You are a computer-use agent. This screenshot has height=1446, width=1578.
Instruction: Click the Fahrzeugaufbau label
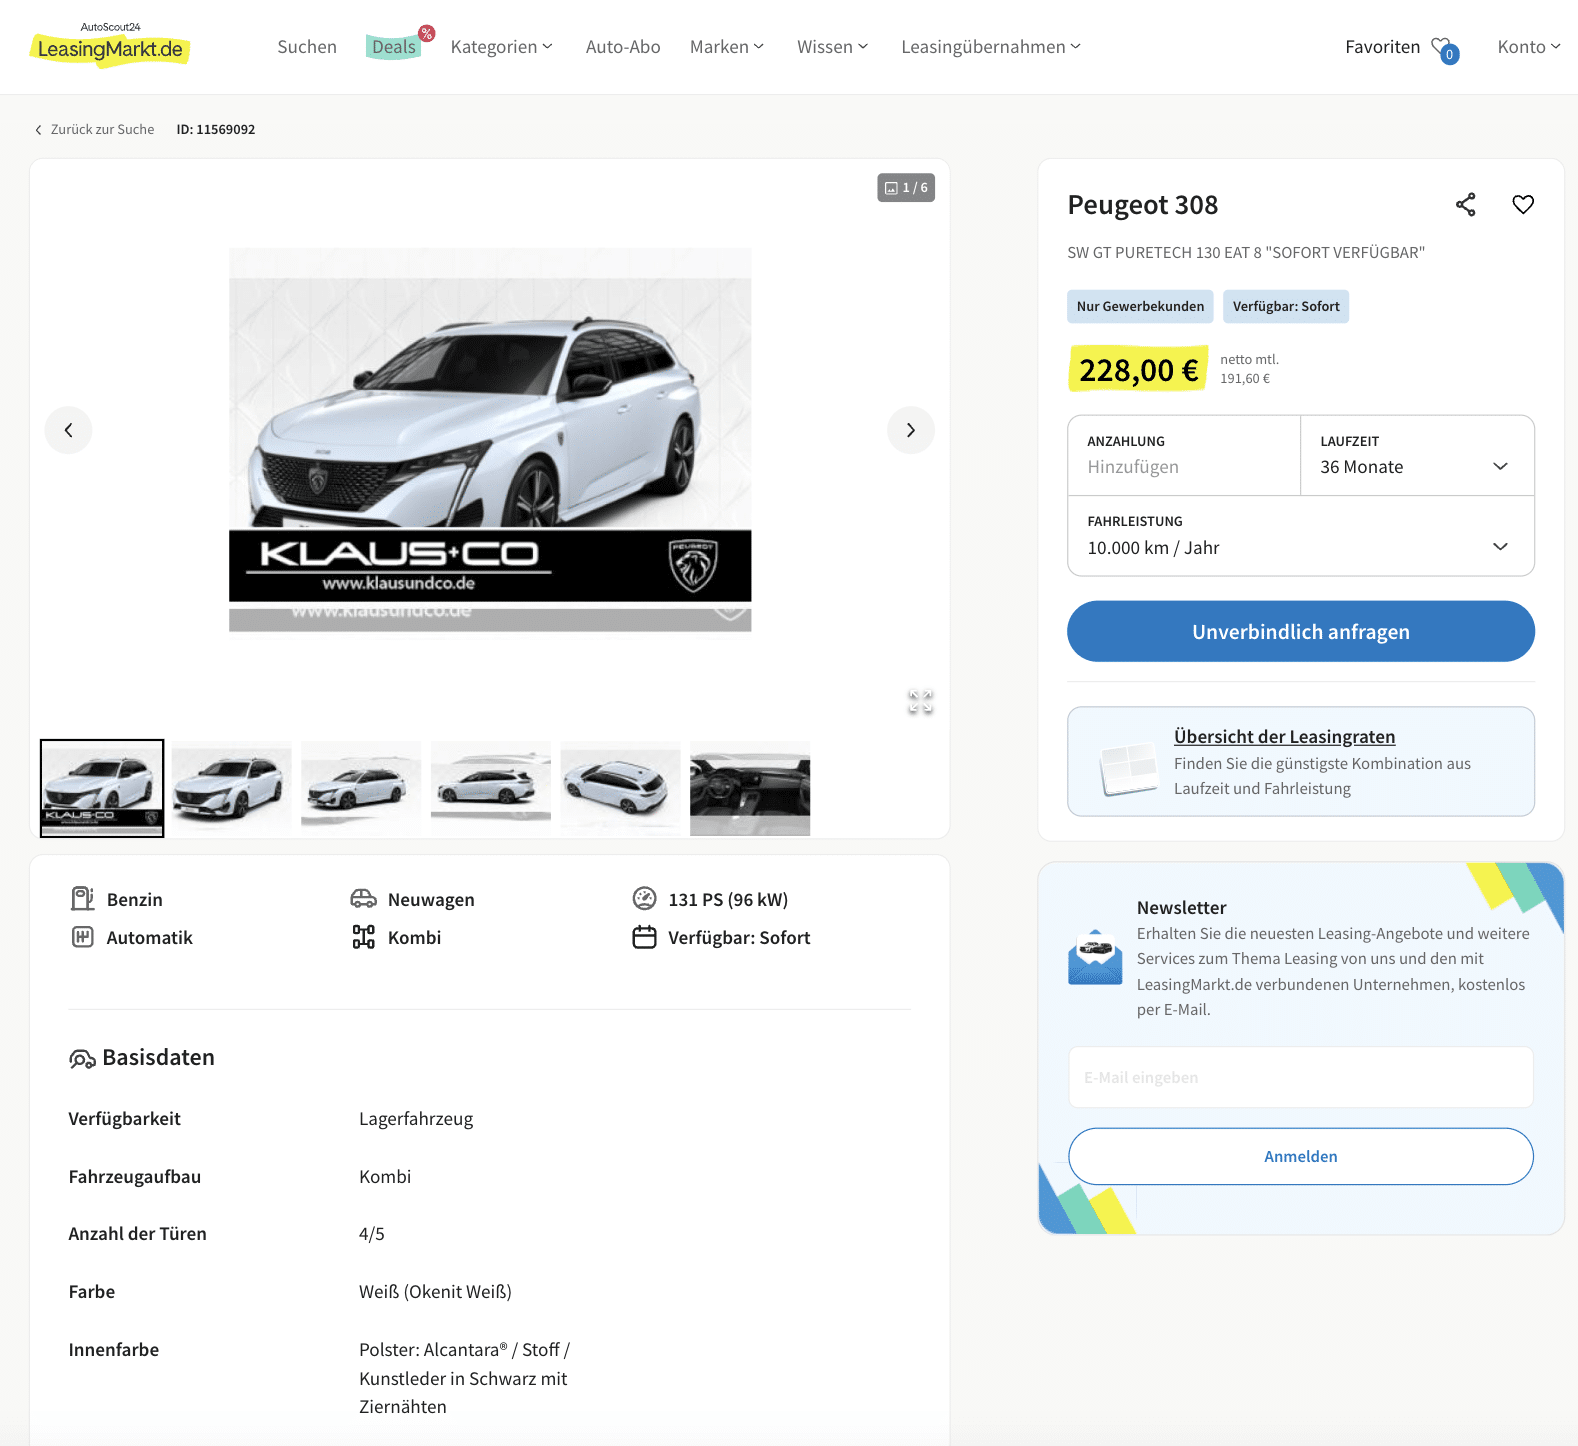pyautogui.click(x=135, y=1177)
